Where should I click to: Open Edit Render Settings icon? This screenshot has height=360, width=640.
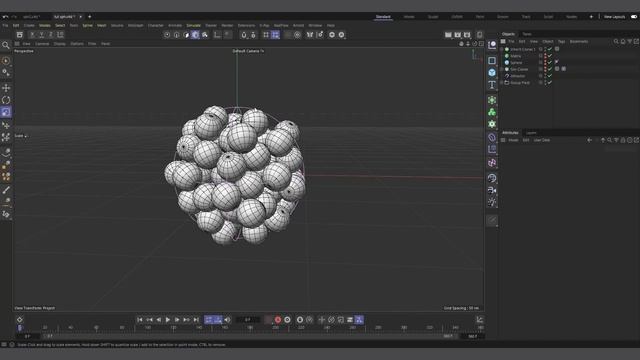point(467,35)
